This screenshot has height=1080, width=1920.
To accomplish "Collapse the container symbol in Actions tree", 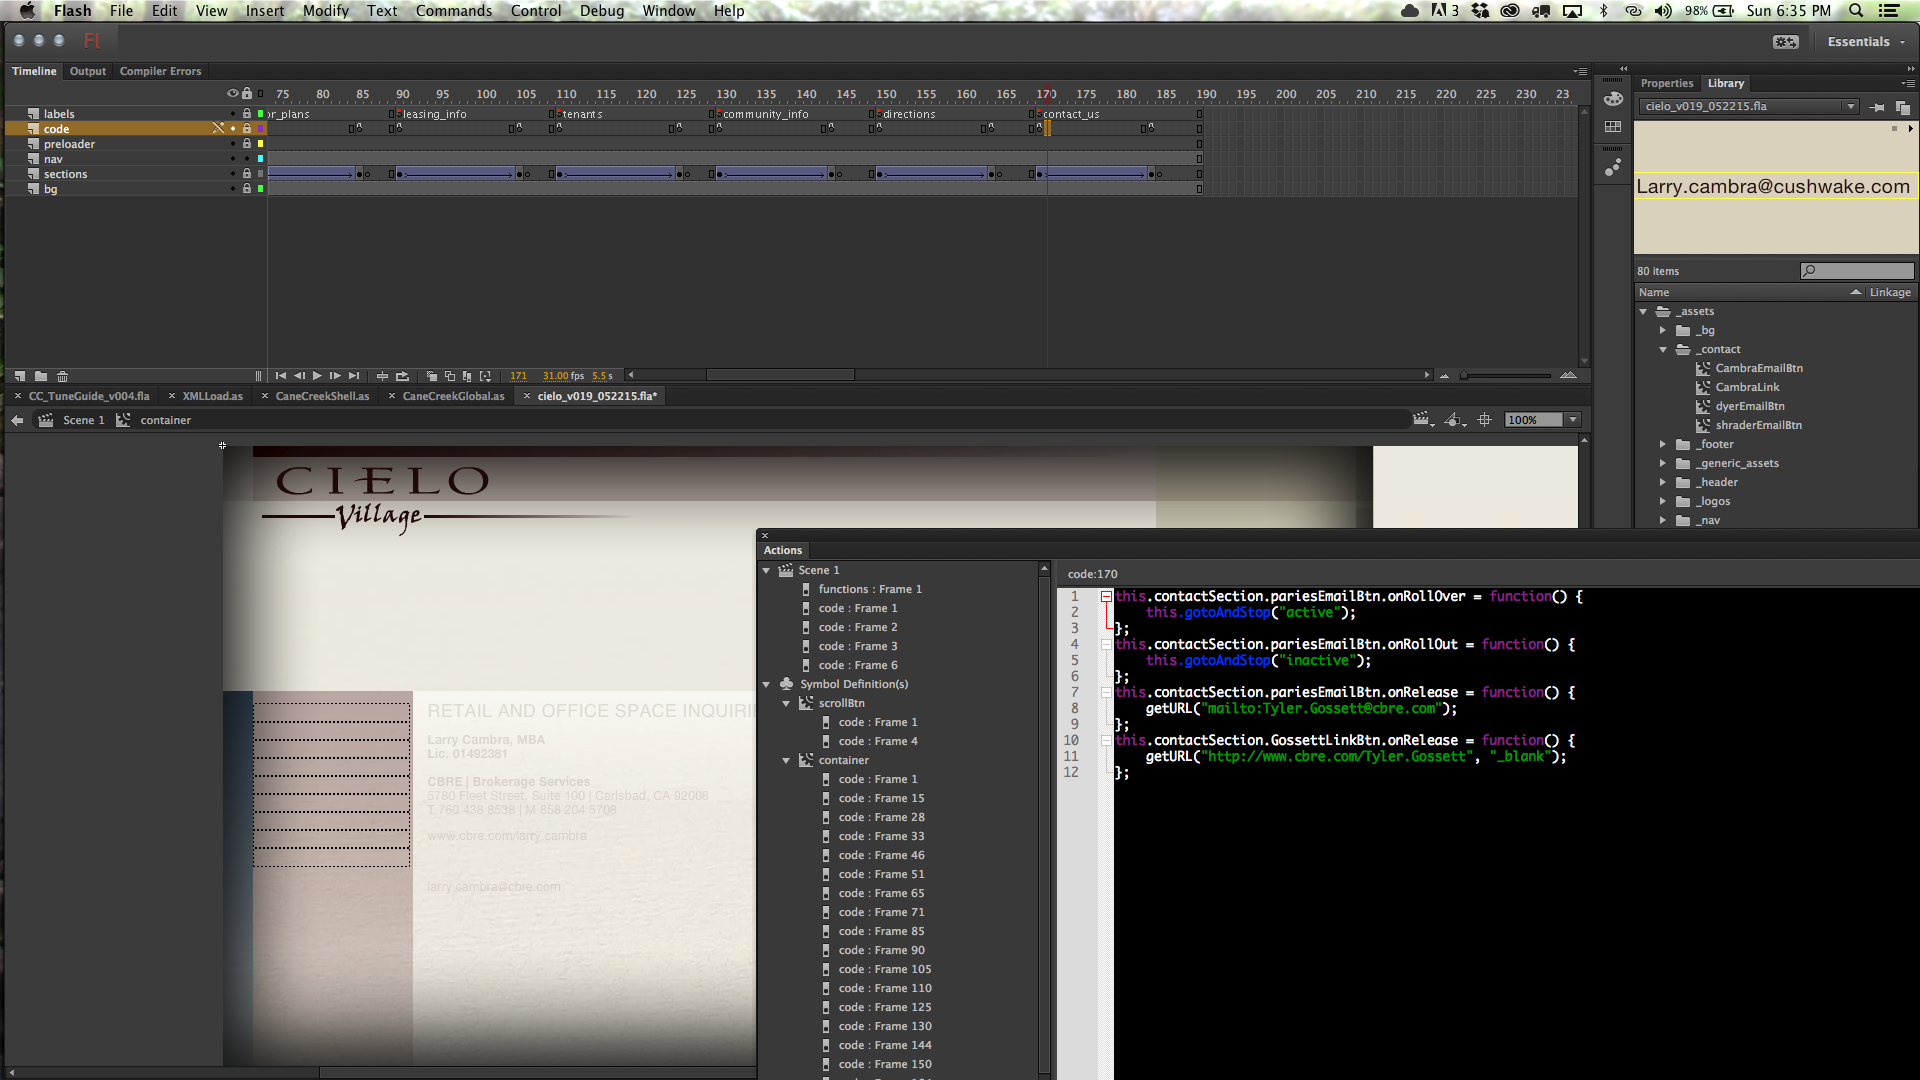I will [786, 761].
